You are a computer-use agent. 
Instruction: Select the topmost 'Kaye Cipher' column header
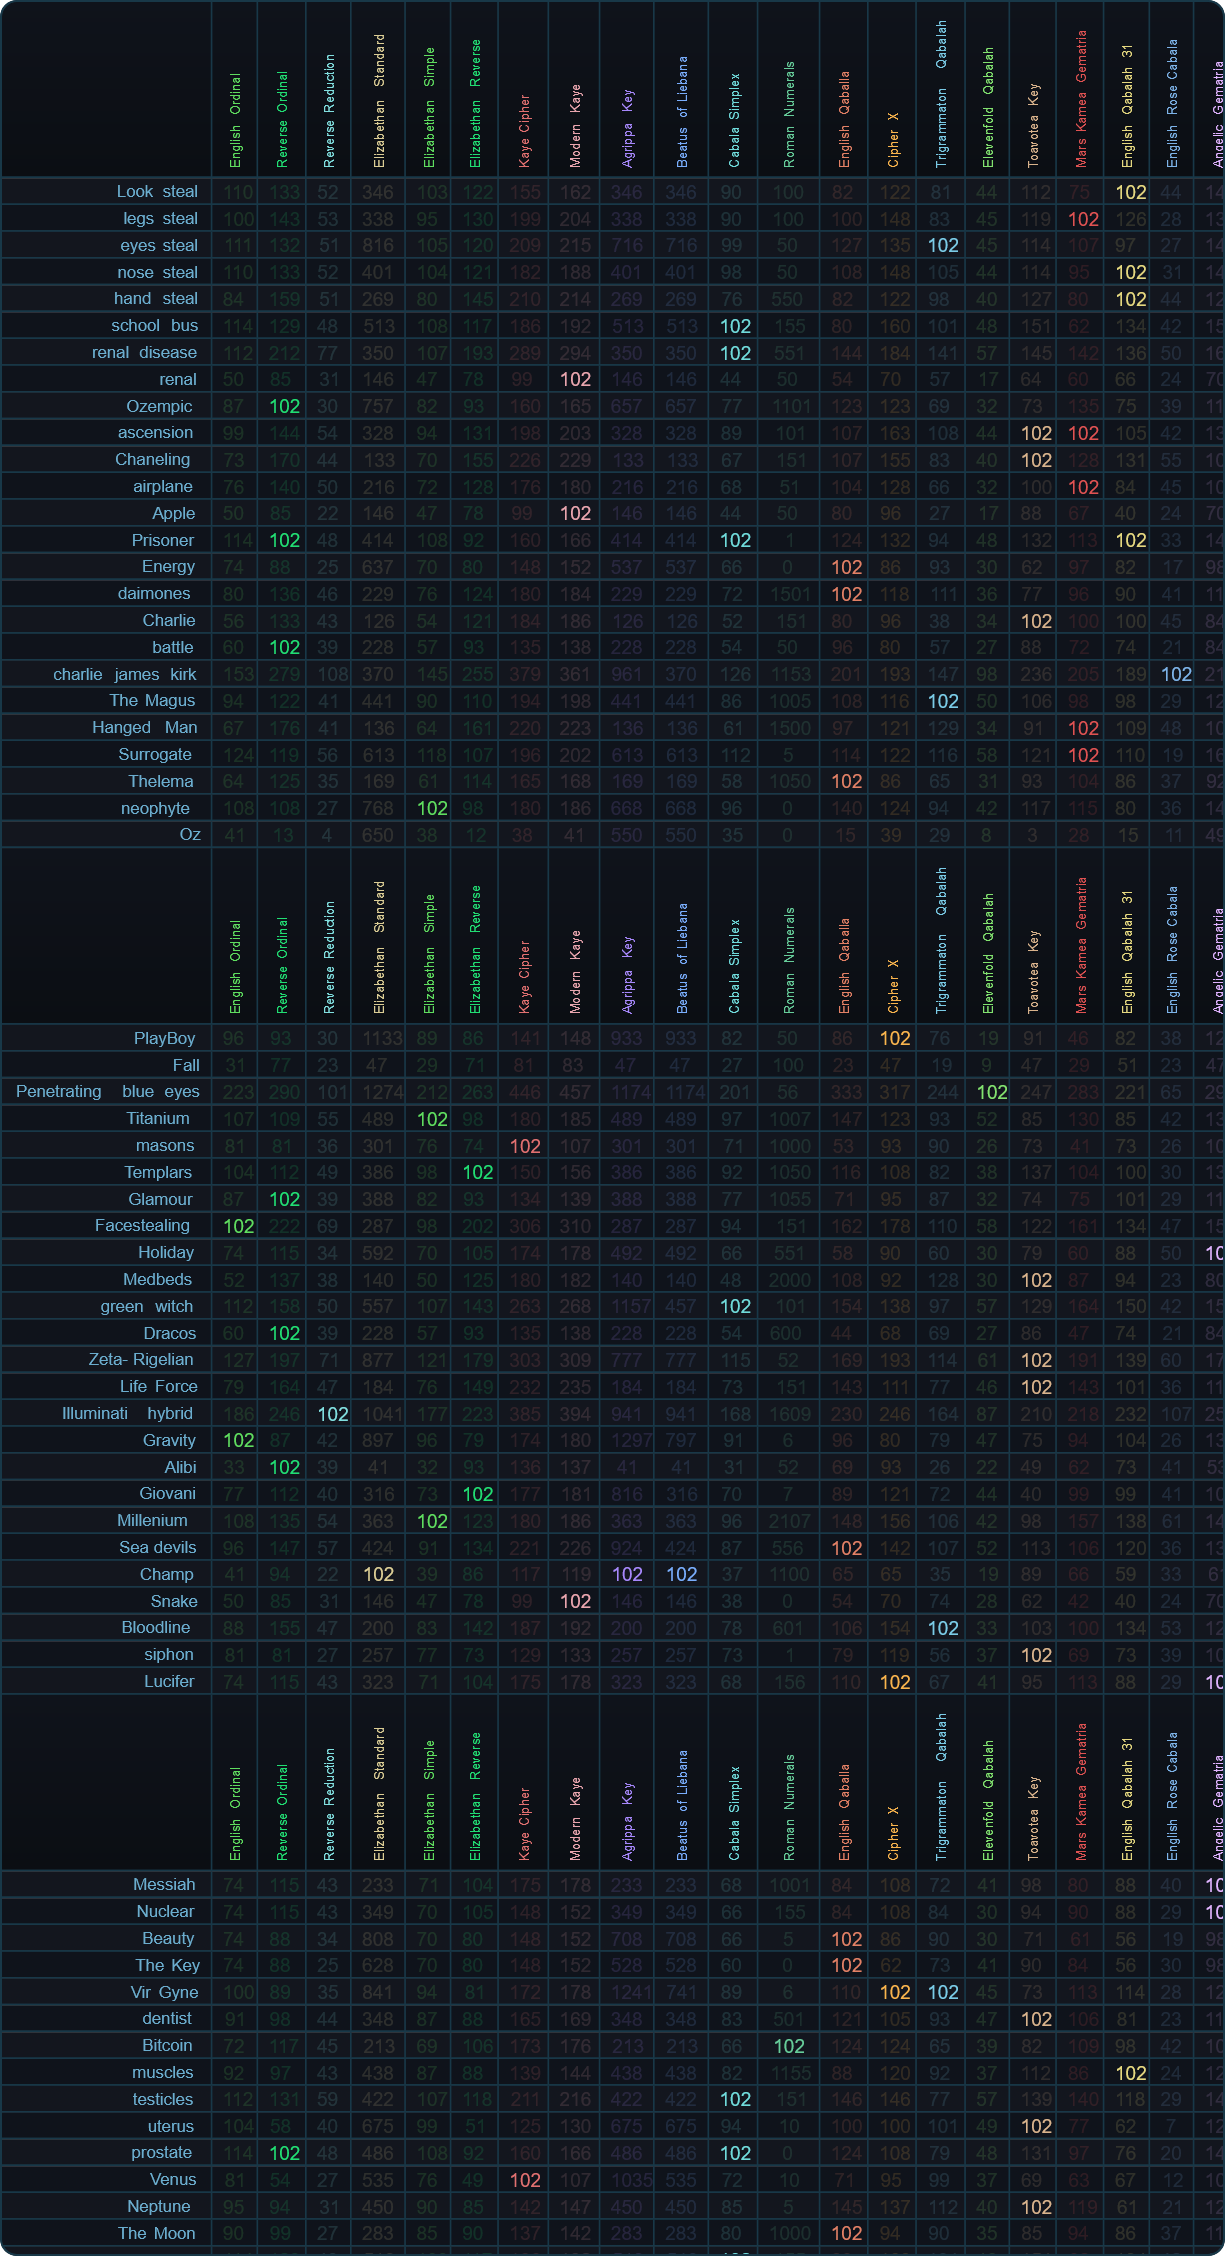click(525, 130)
